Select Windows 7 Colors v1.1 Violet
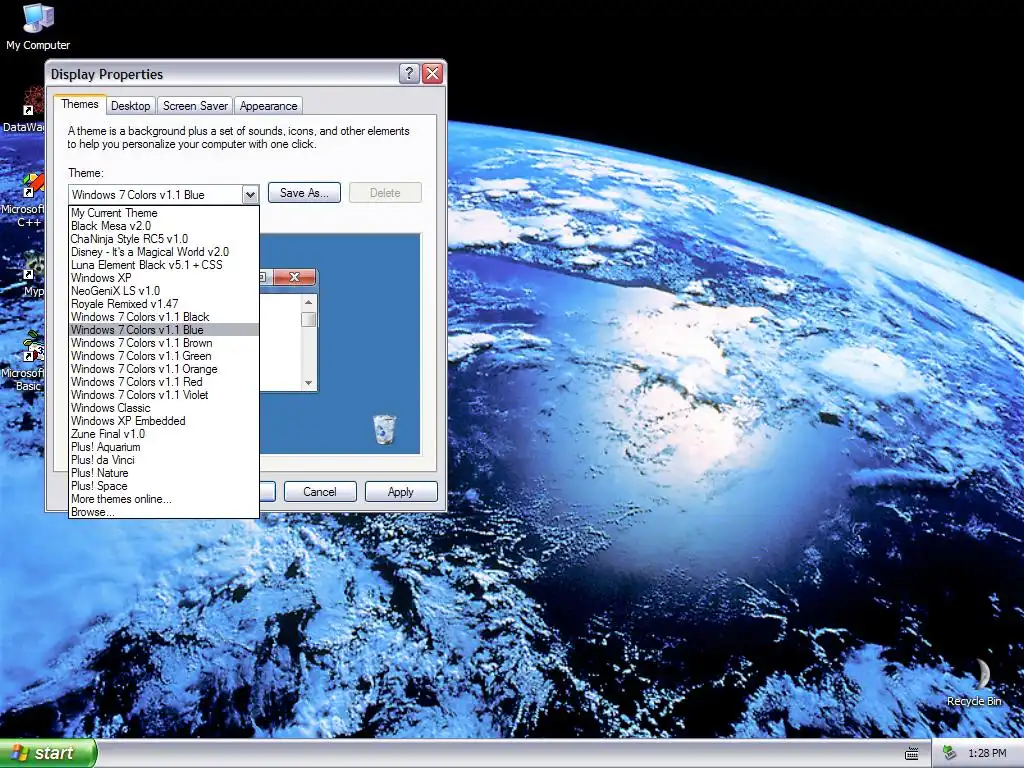 (x=164, y=395)
